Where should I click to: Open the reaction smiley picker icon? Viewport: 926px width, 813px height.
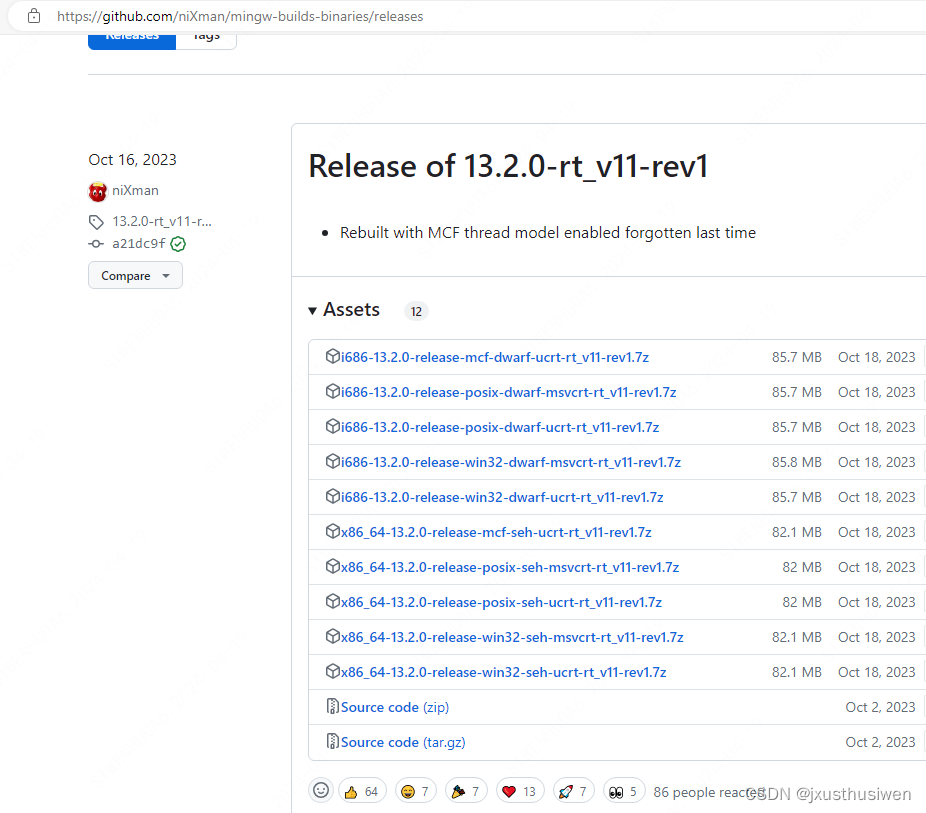(x=321, y=790)
